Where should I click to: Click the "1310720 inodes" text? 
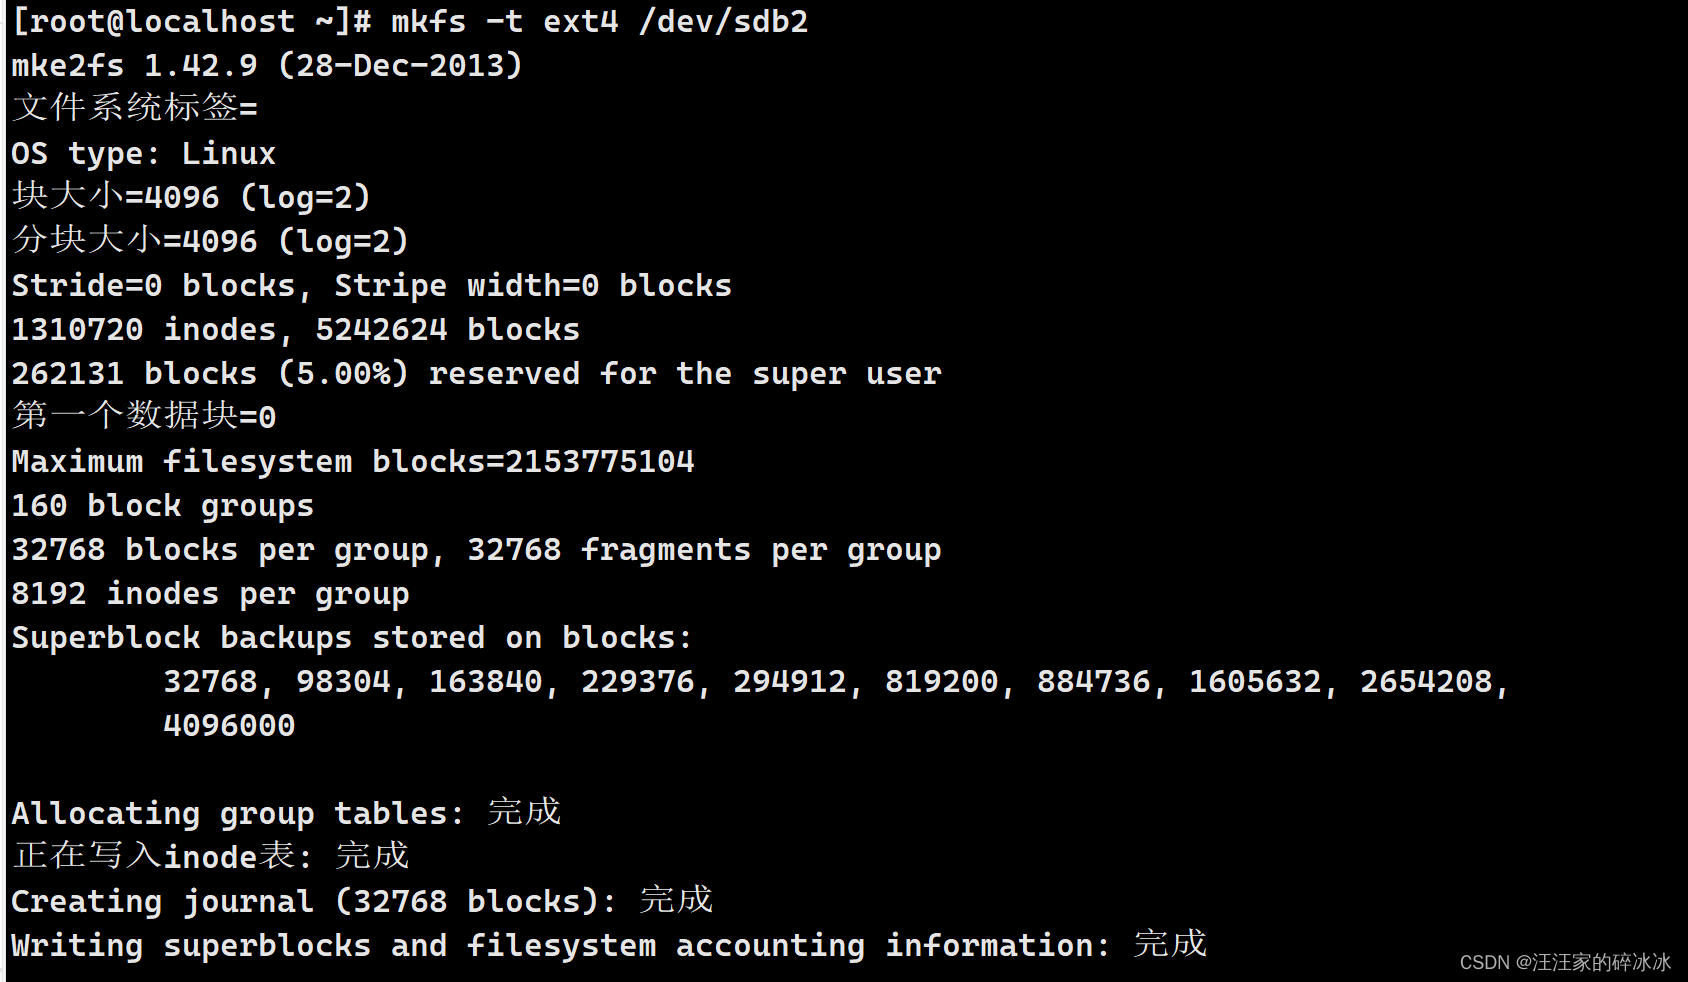tap(143, 329)
